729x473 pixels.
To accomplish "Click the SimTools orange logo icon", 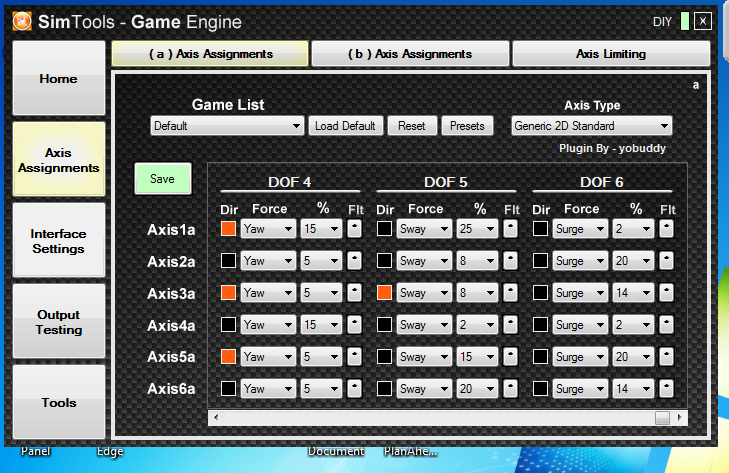I will point(22,21).
